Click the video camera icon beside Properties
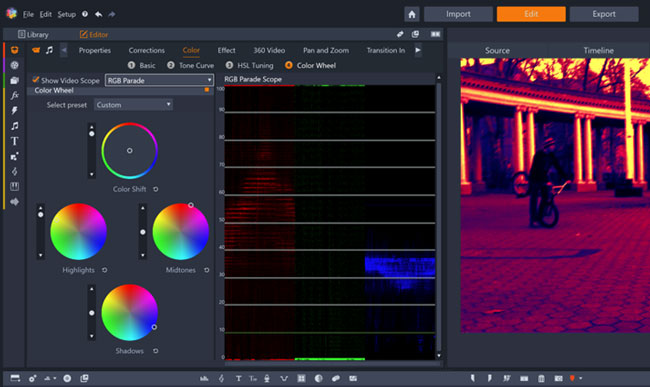 (x=36, y=50)
